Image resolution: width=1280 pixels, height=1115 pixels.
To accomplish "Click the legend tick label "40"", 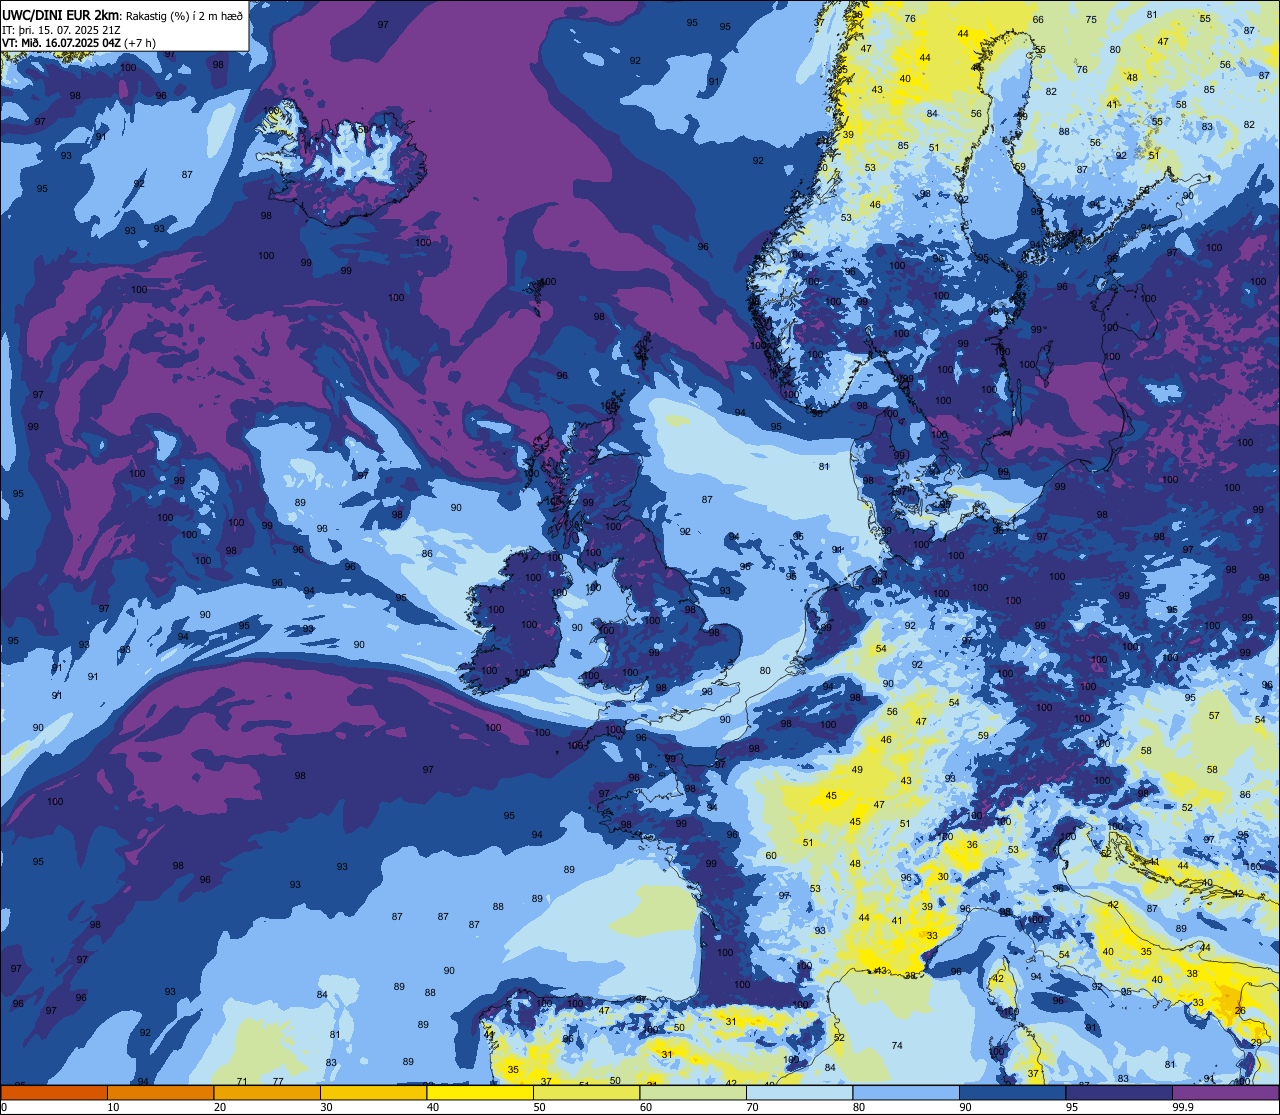I will click(433, 1107).
